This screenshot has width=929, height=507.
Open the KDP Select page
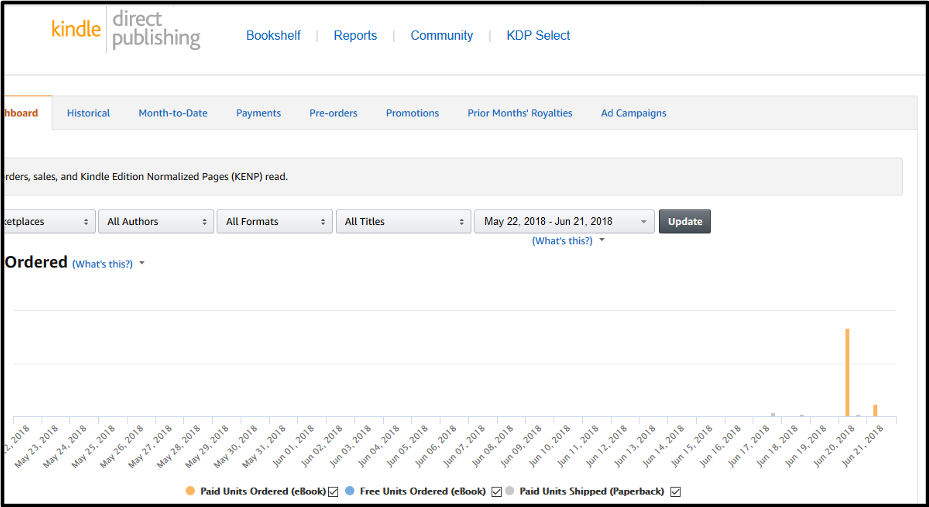pyautogui.click(x=538, y=36)
